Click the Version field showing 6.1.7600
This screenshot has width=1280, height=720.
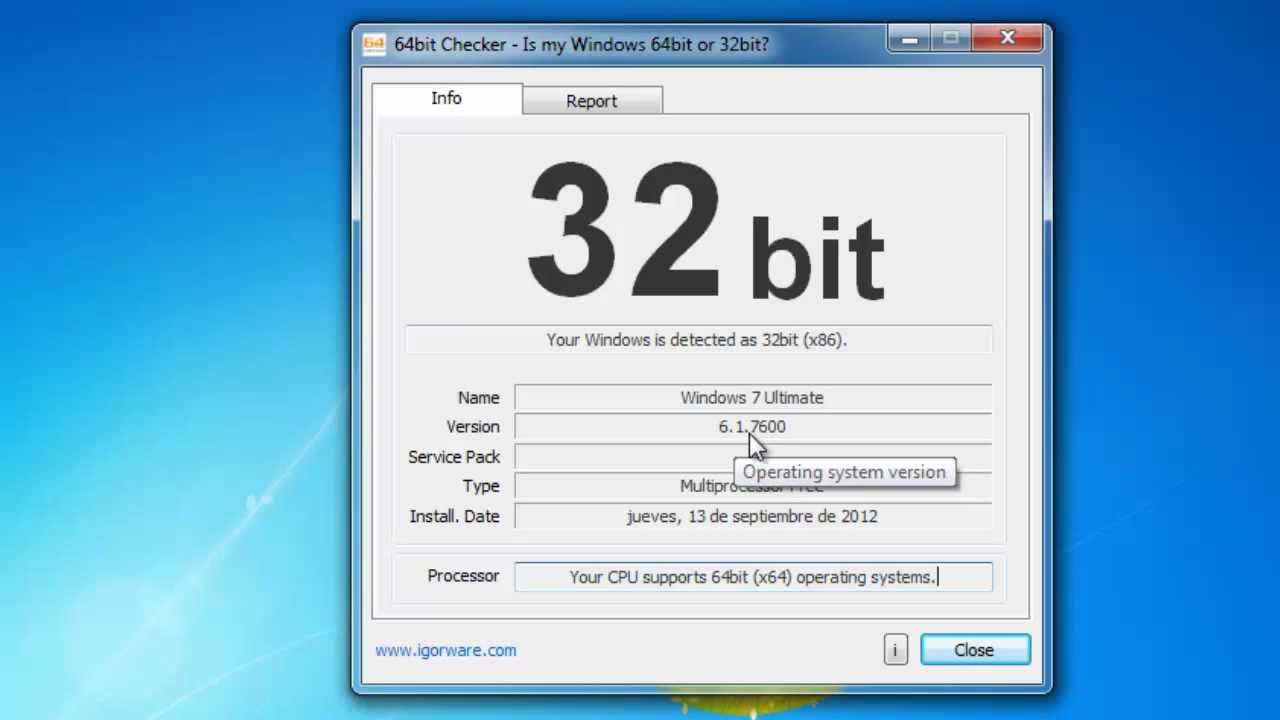tap(753, 427)
